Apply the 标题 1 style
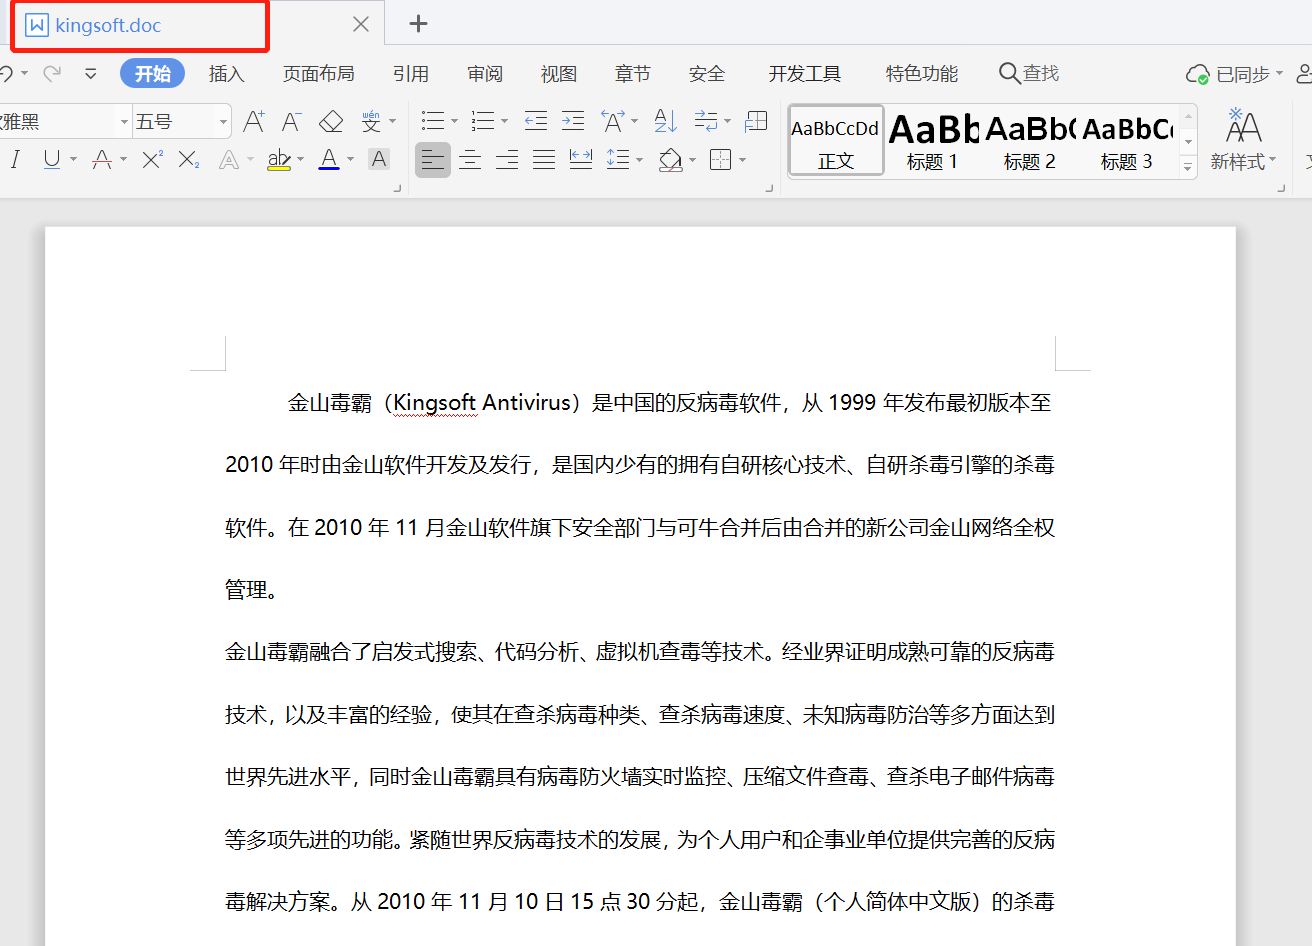Screen dimensions: 1312x946 (x=932, y=141)
